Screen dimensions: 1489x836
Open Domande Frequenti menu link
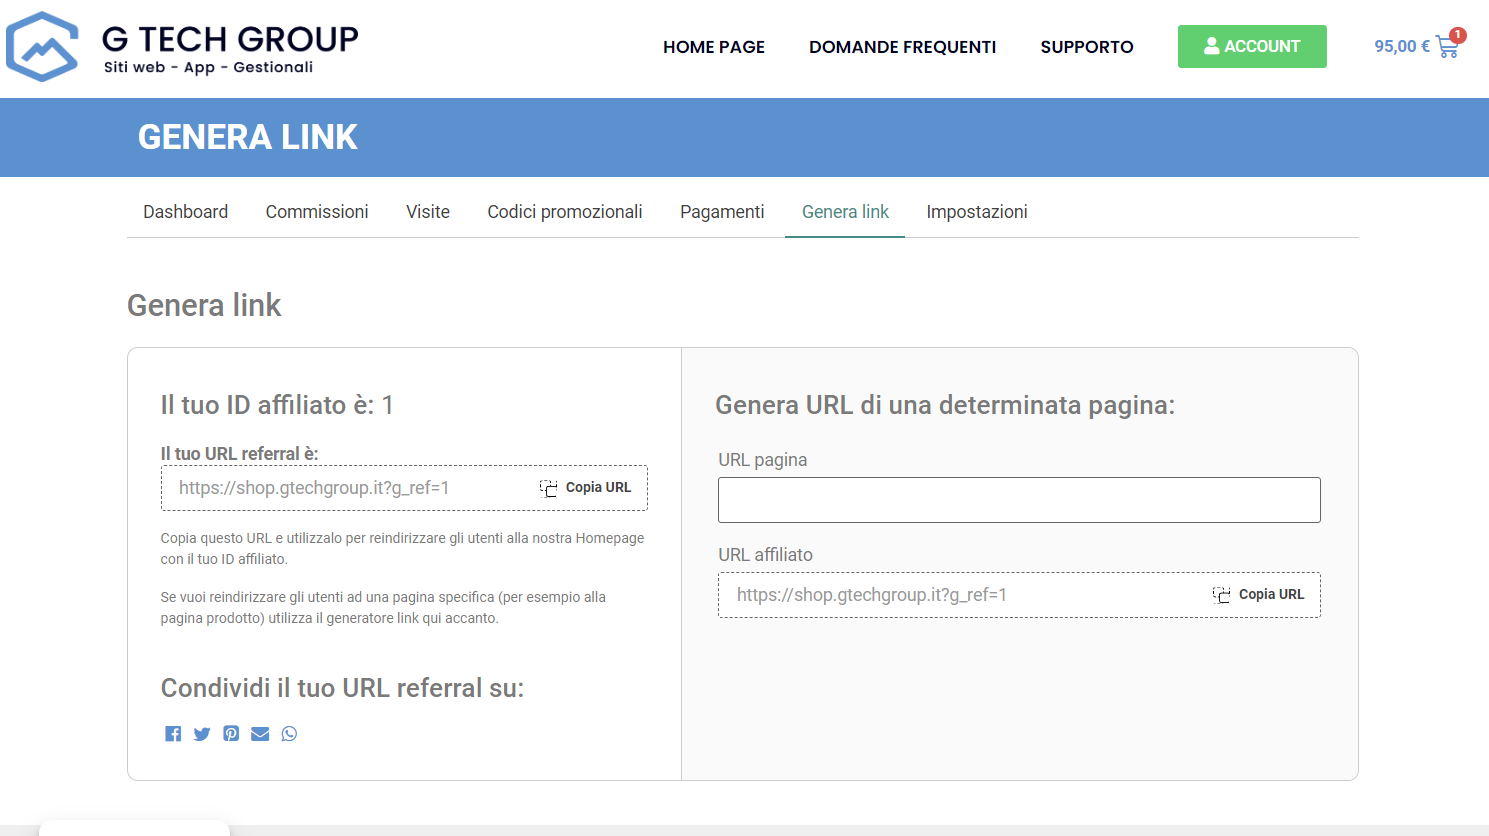point(902,47)
